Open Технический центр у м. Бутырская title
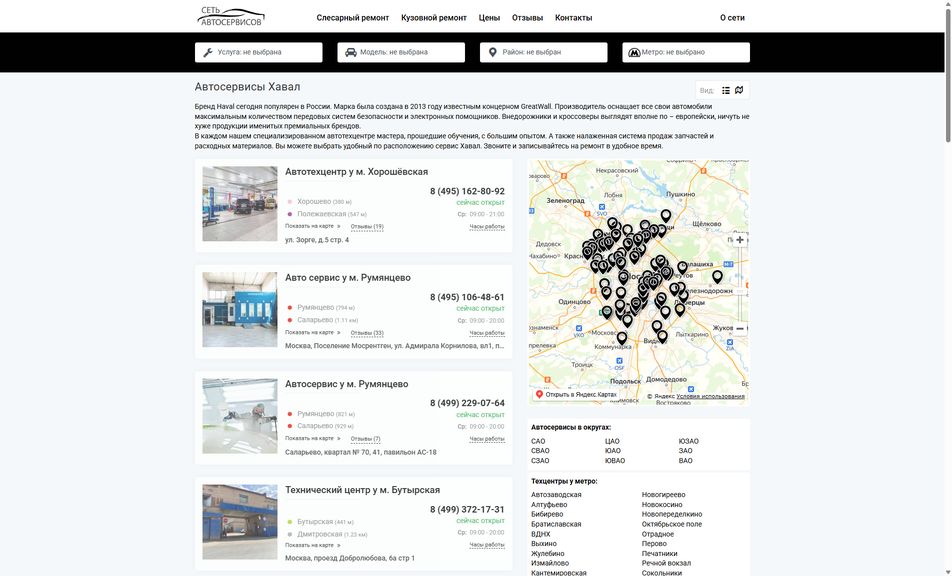The width and height of the screenshot is (952, 576). [x=362, y=490]
